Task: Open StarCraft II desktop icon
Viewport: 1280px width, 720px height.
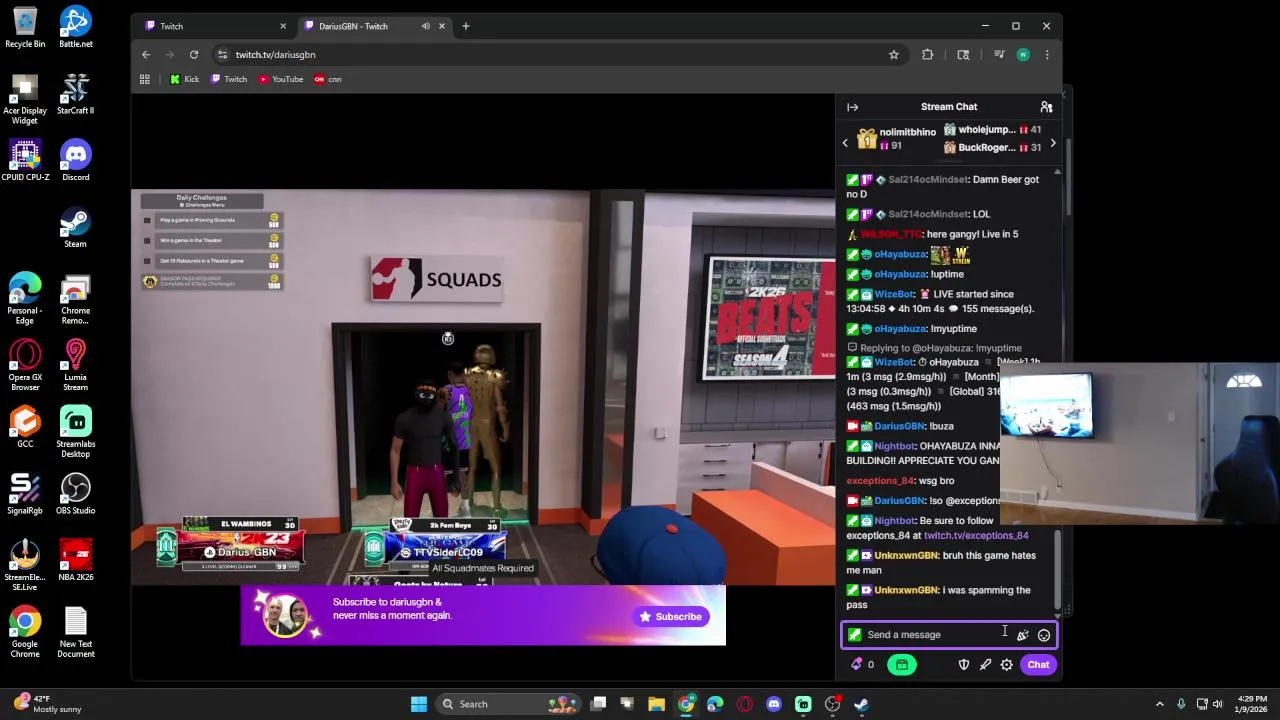Action: coord(75,93)
